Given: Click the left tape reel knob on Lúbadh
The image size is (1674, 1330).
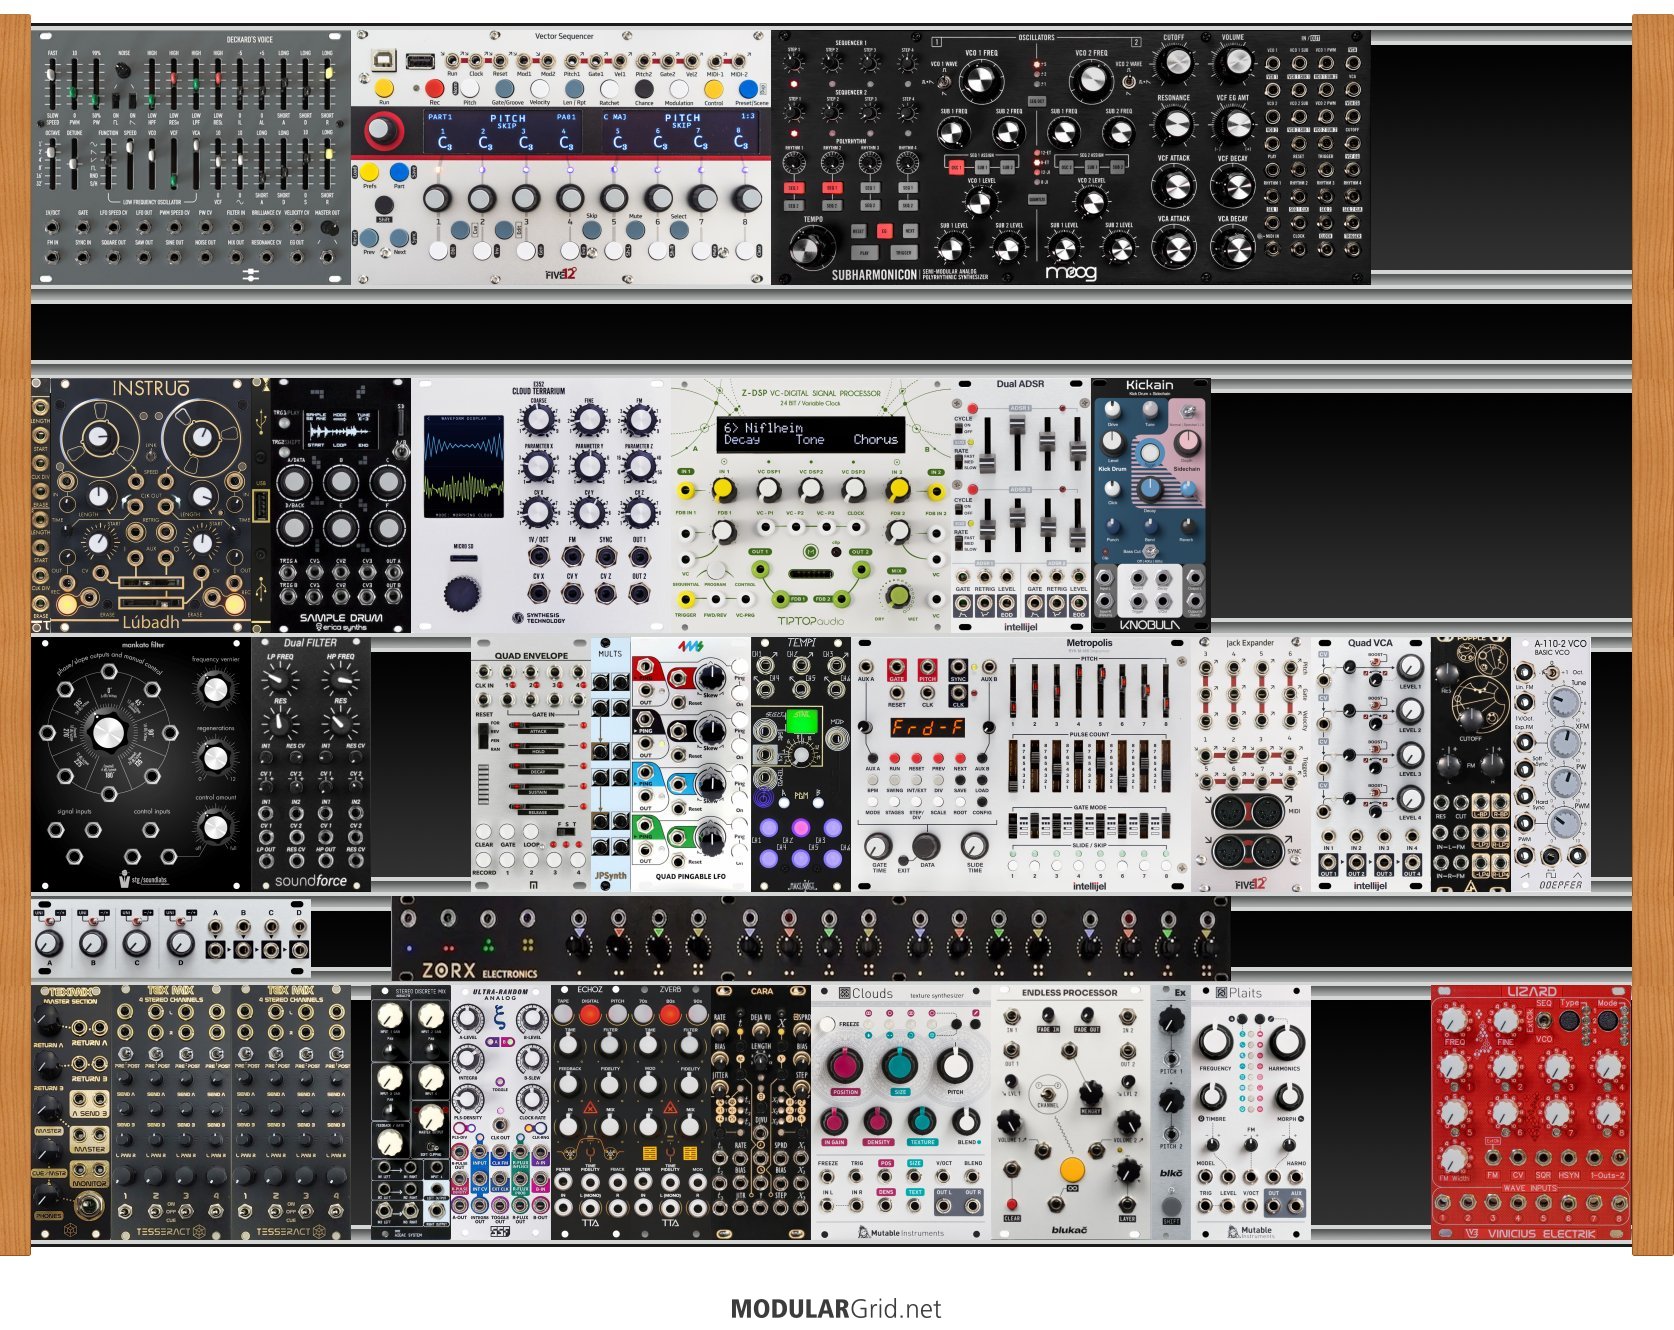Looking at the screenshot, I should (x=98, y=438).
